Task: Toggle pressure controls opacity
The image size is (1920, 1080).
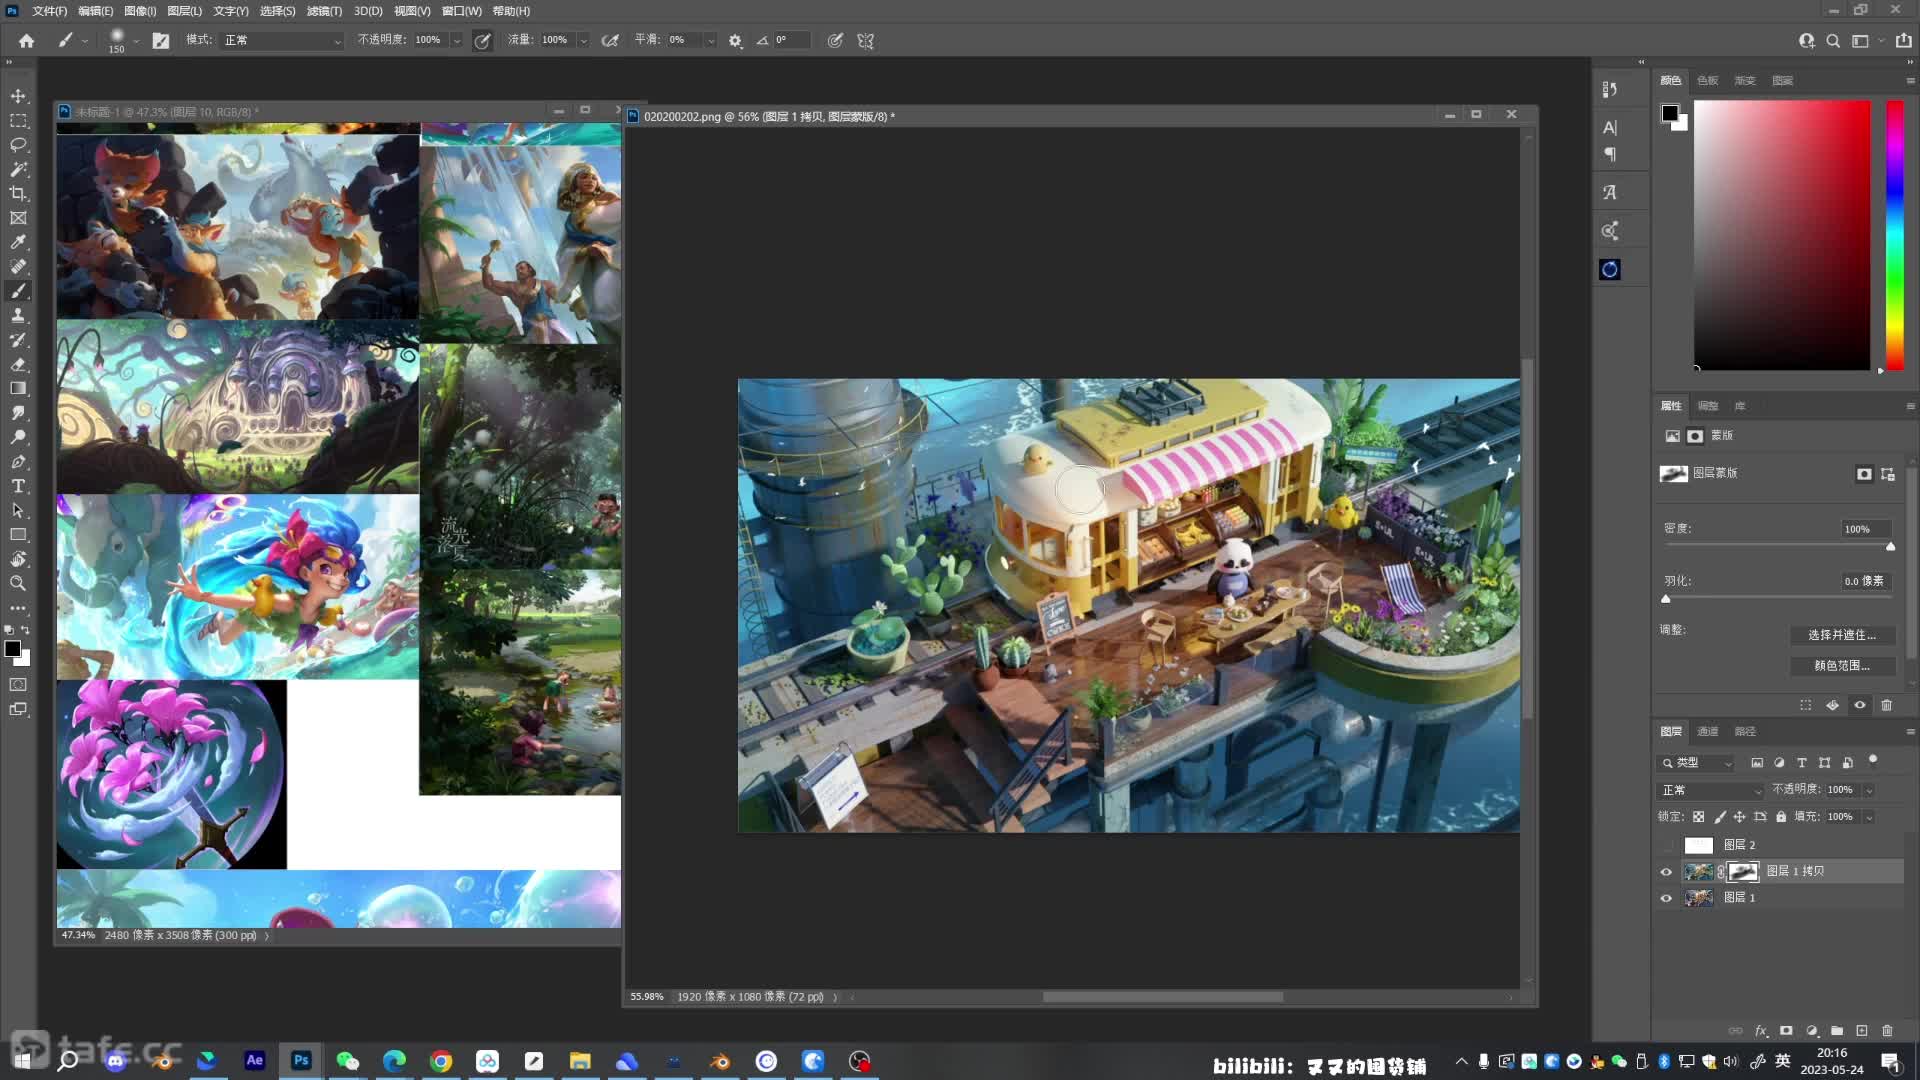Action: (482, 40)
